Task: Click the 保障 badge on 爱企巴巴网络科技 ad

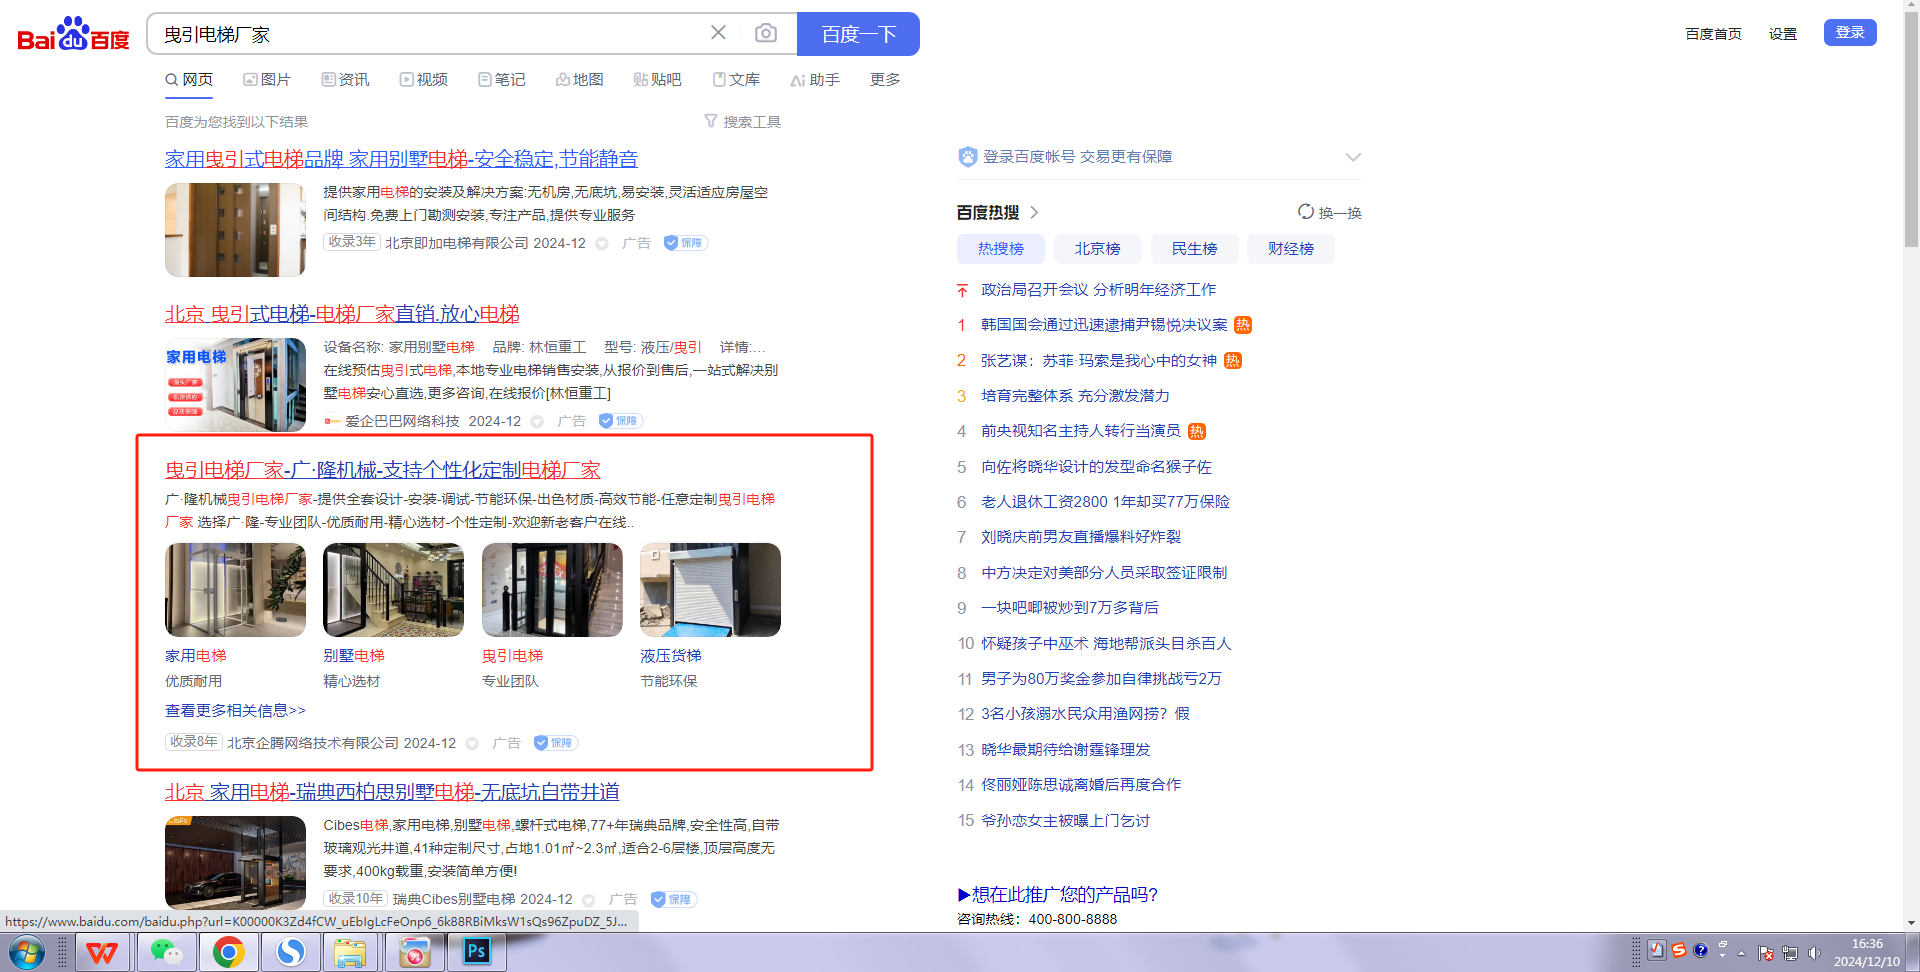Action: 621,421
